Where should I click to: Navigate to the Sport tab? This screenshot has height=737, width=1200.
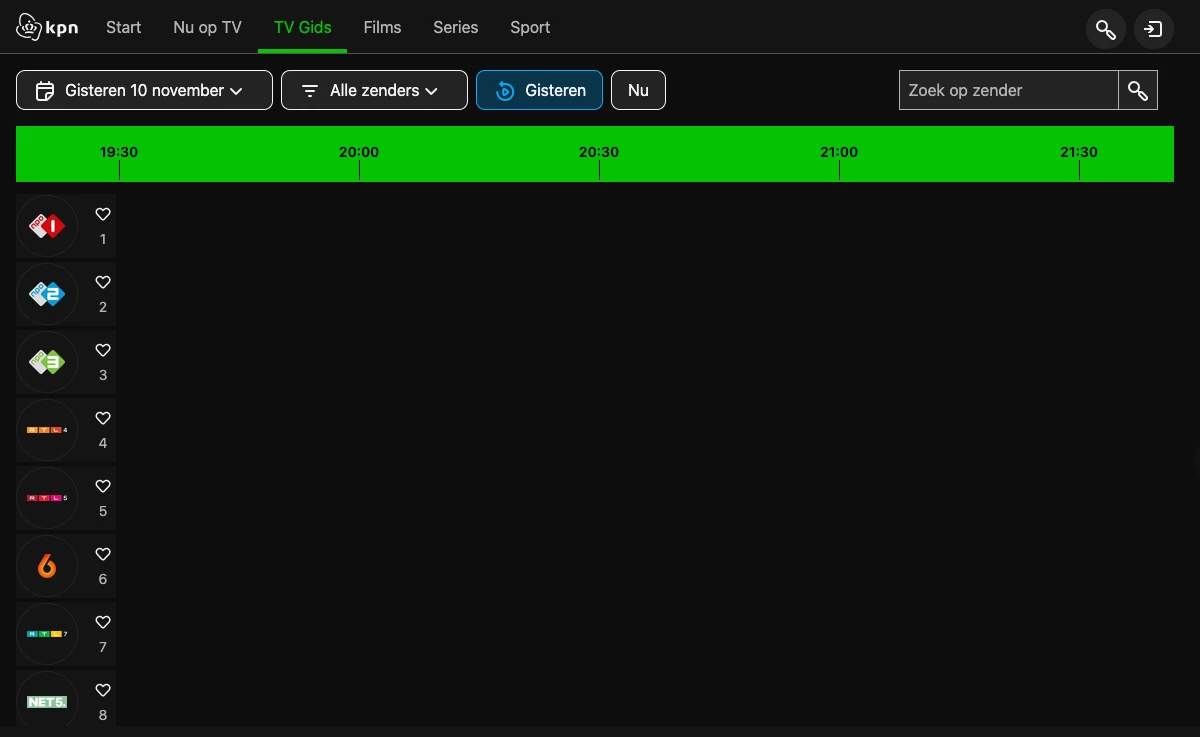(x=530, y=28)
